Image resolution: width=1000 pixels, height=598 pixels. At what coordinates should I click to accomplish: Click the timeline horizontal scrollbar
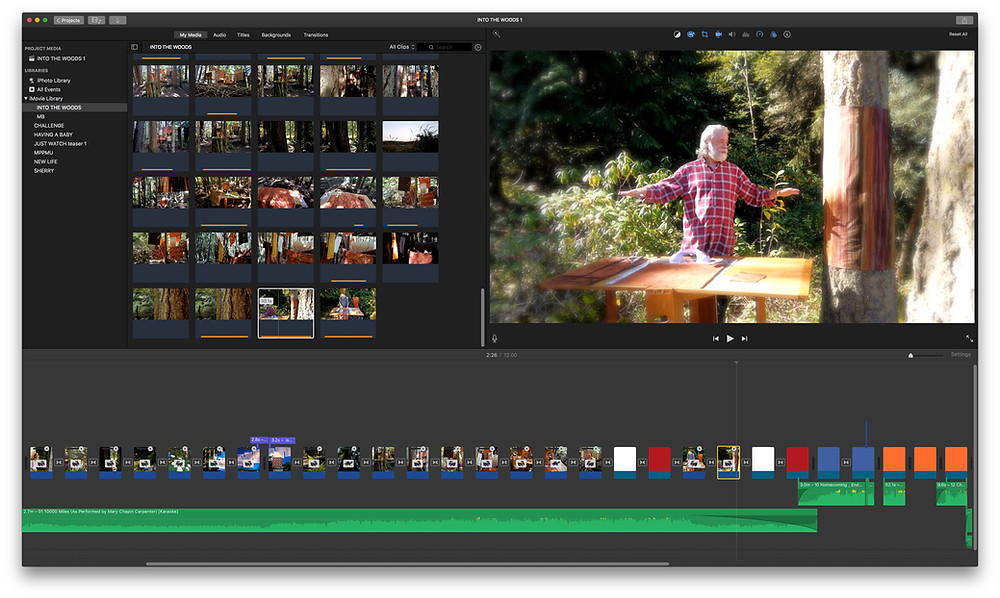tap(408, 564)
